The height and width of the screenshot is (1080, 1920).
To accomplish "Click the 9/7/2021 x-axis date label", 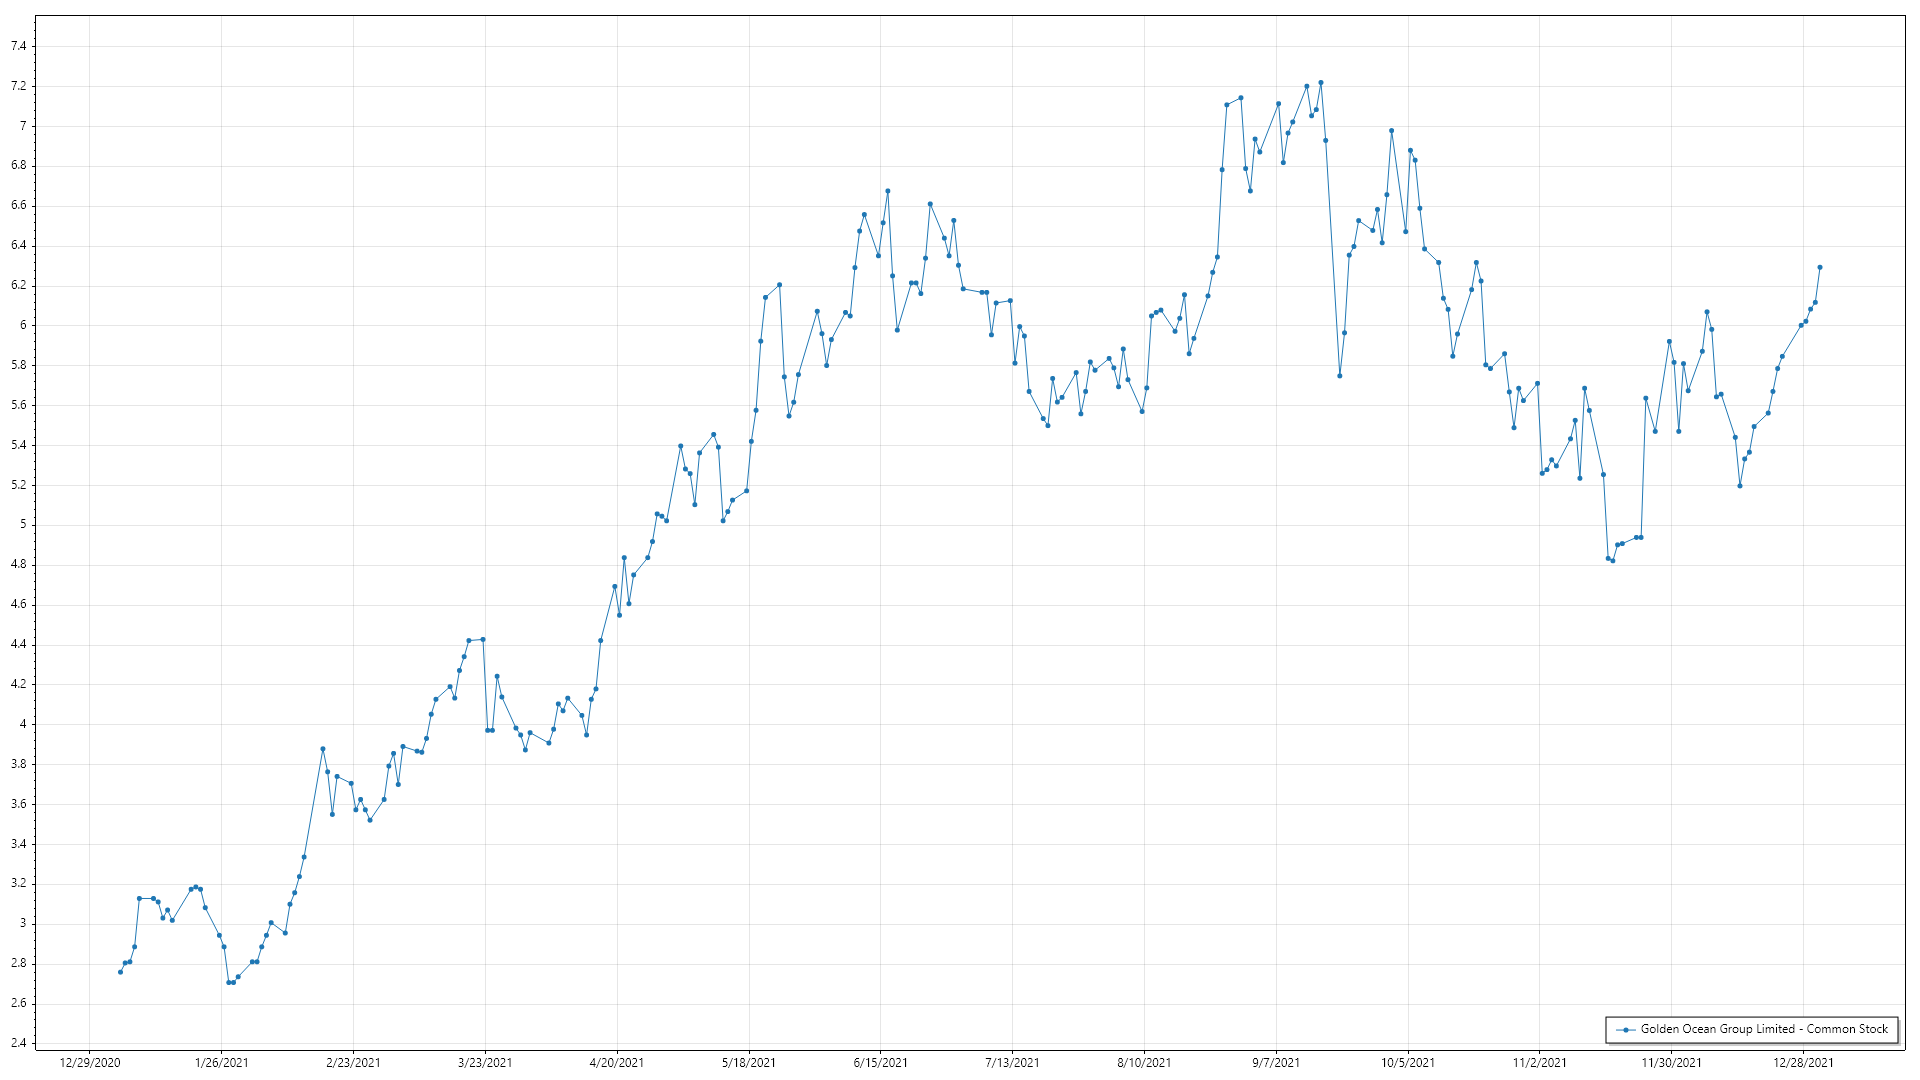I will 1276,1063.
